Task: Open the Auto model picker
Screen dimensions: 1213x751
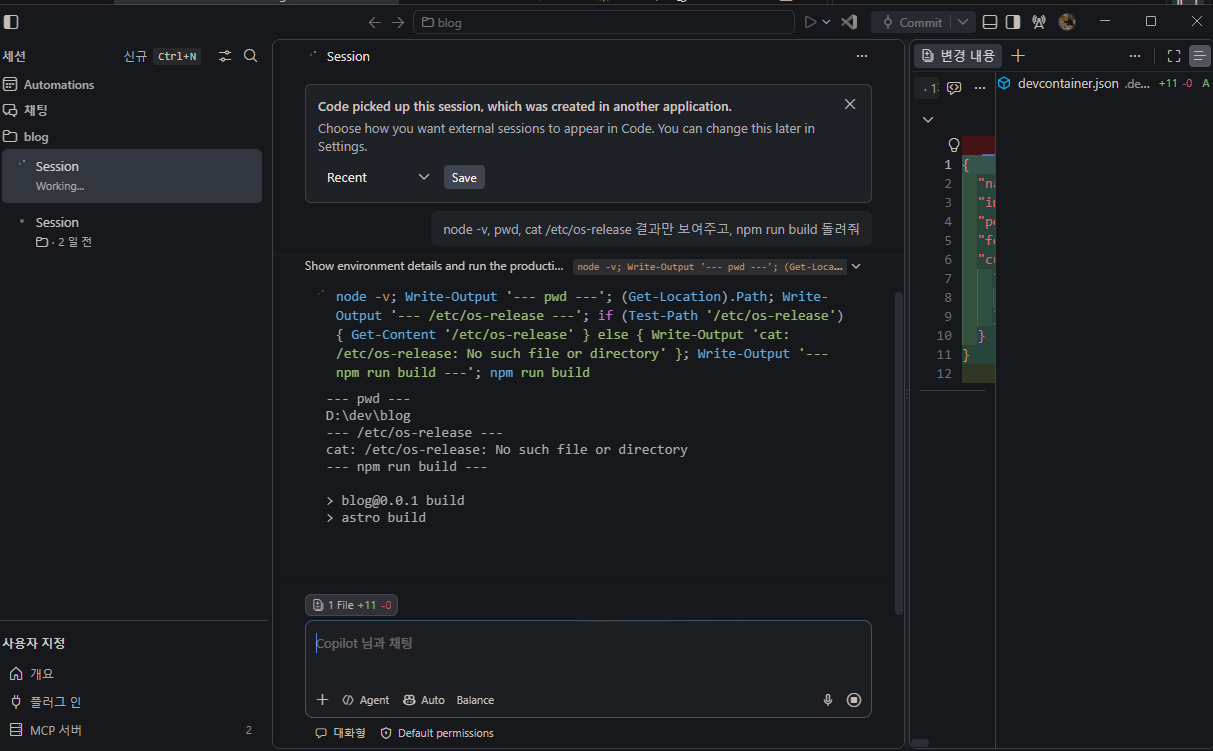Action: pos(424,700)
